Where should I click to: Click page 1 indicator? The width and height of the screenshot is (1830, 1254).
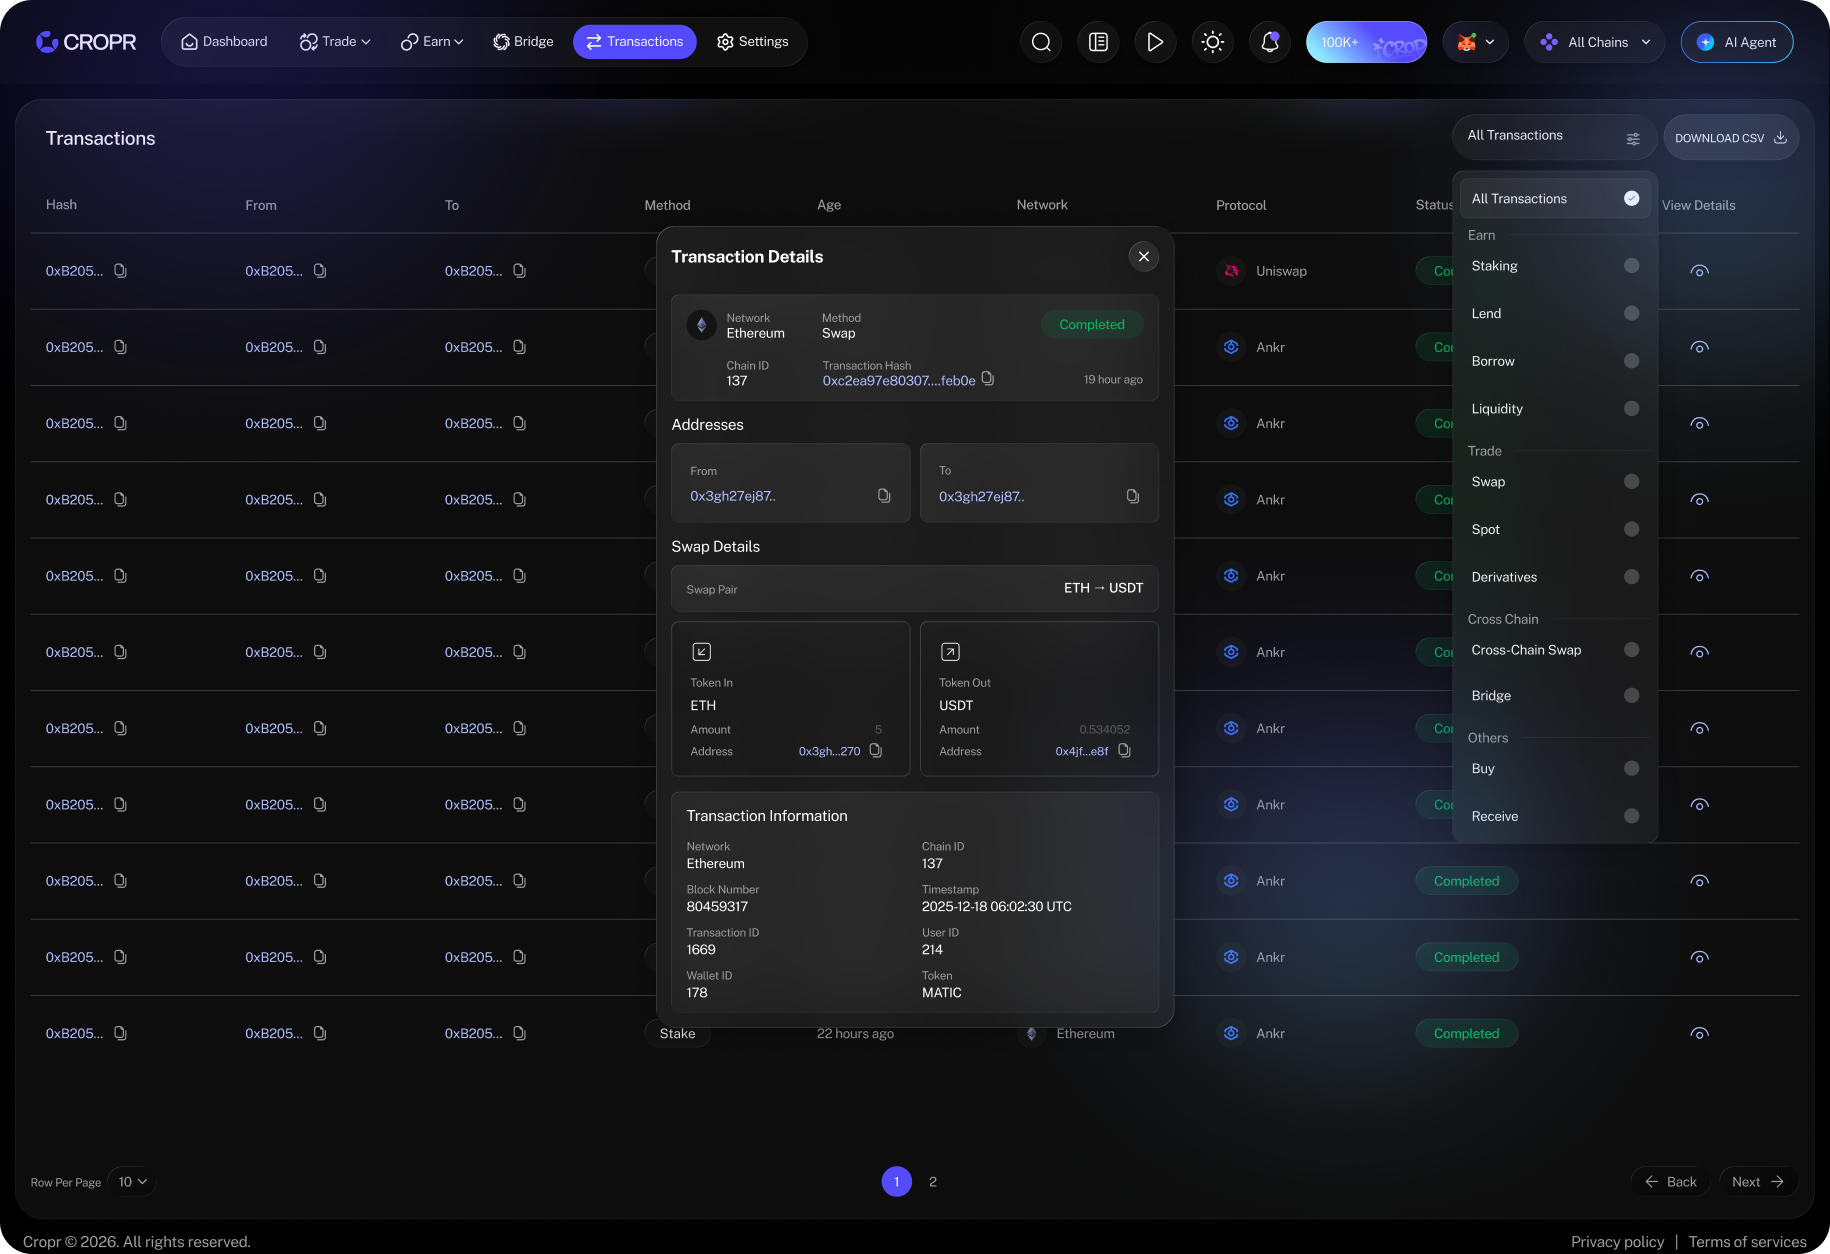pos(897,1182)
